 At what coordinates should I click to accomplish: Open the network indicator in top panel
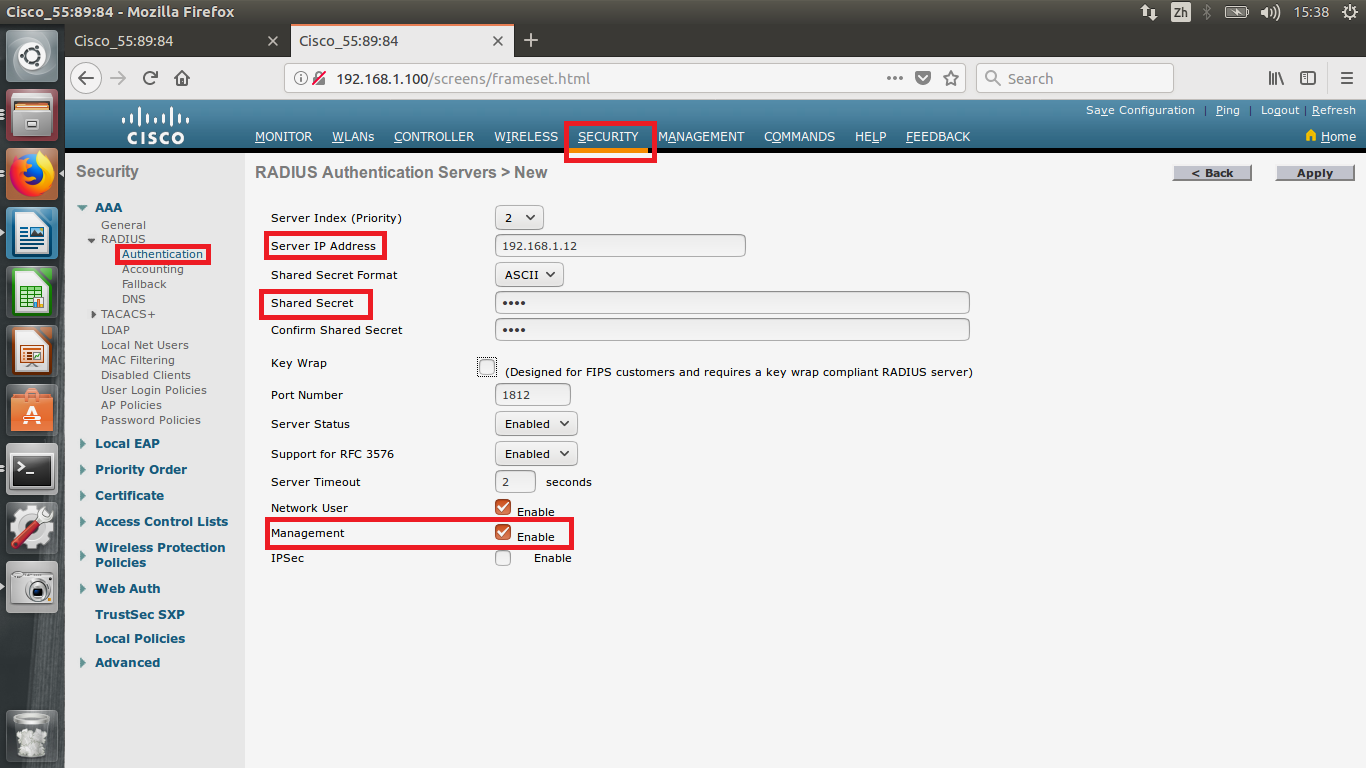[1148, 12]
